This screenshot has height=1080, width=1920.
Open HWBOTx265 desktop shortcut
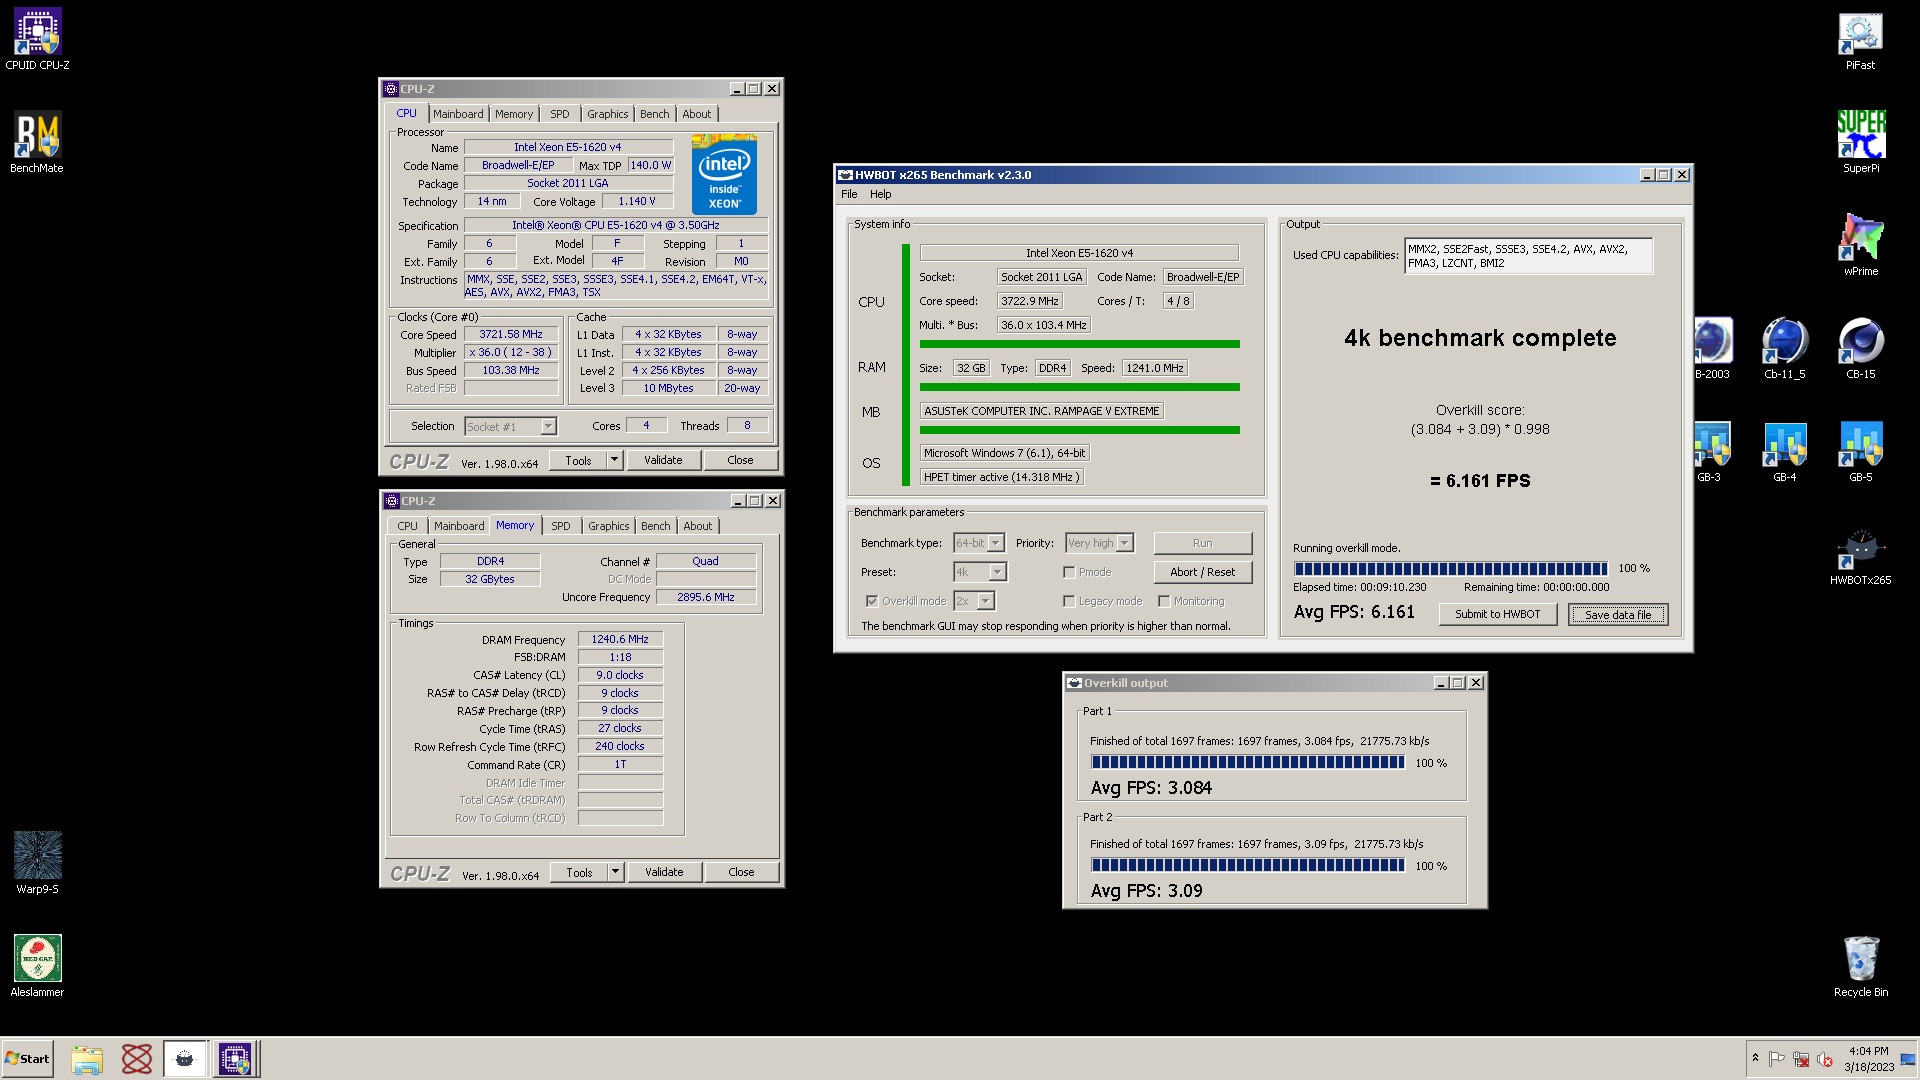(x=1860, y=555)
